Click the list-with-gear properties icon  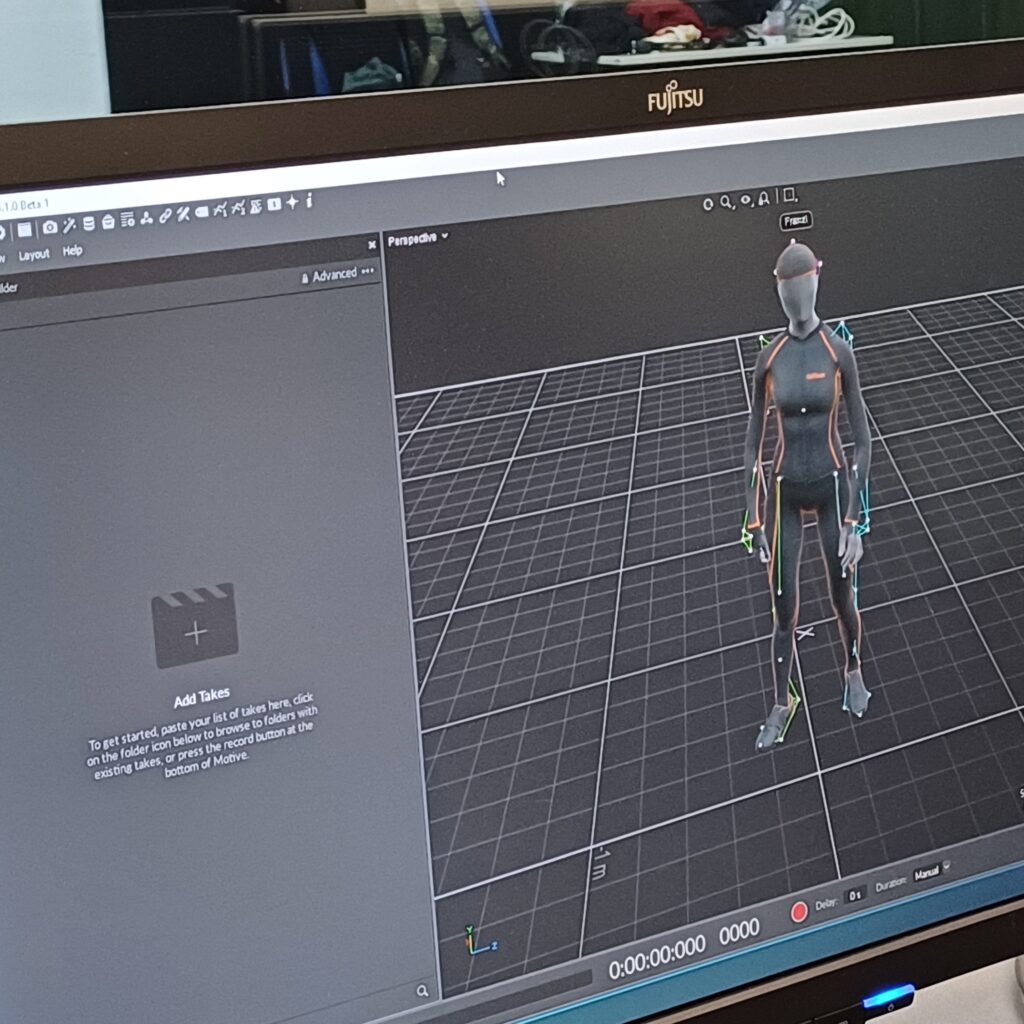[127, 219]
